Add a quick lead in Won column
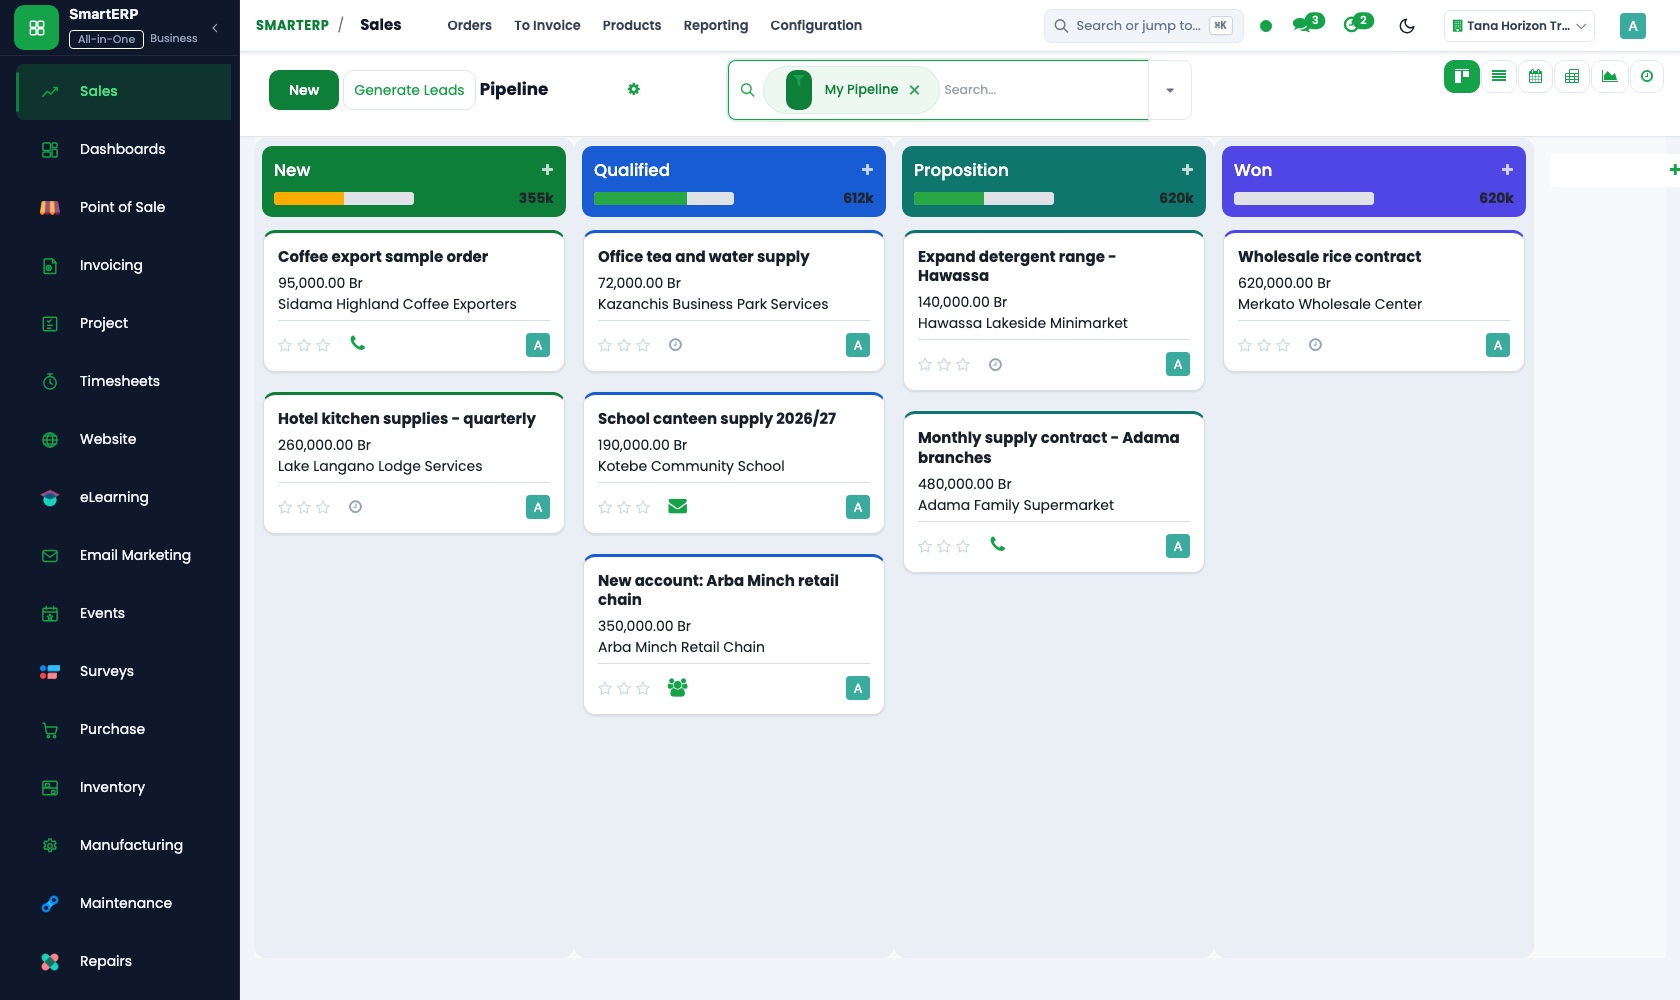Screen dimensions: 1680x1000 [x=1507, y=170]
